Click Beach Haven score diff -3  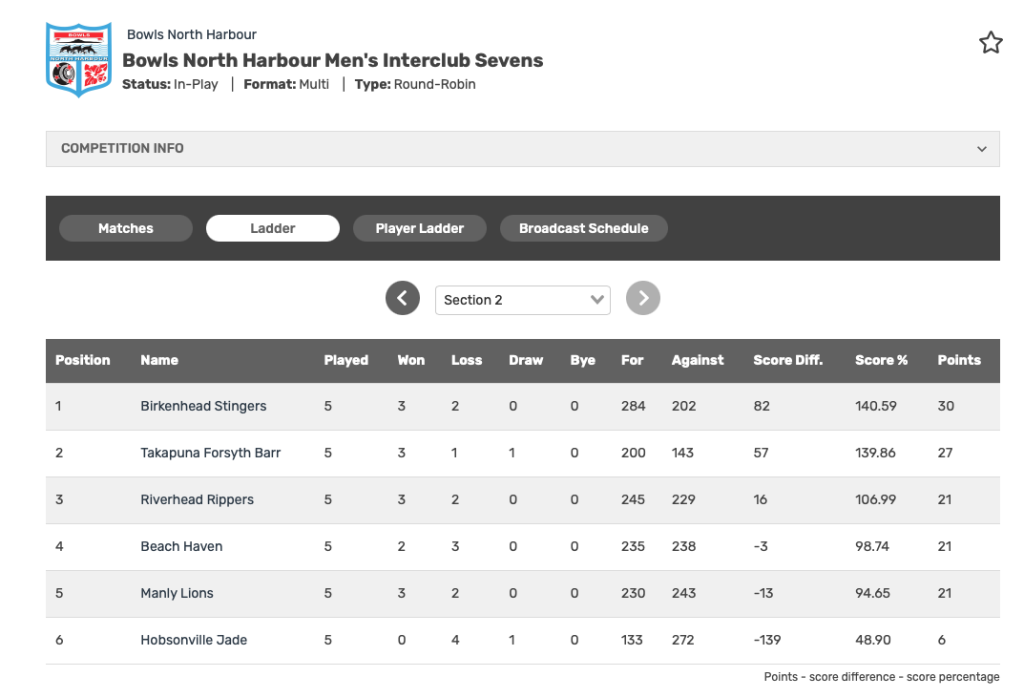click(x=760, y=547)
